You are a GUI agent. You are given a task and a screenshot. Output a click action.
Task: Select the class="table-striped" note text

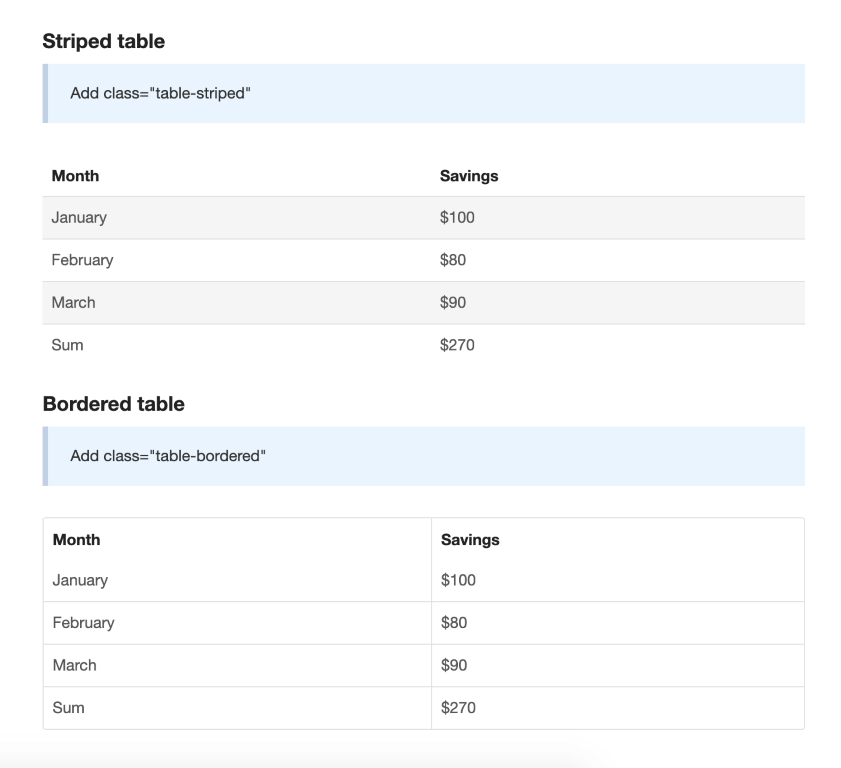click(160, 93)
